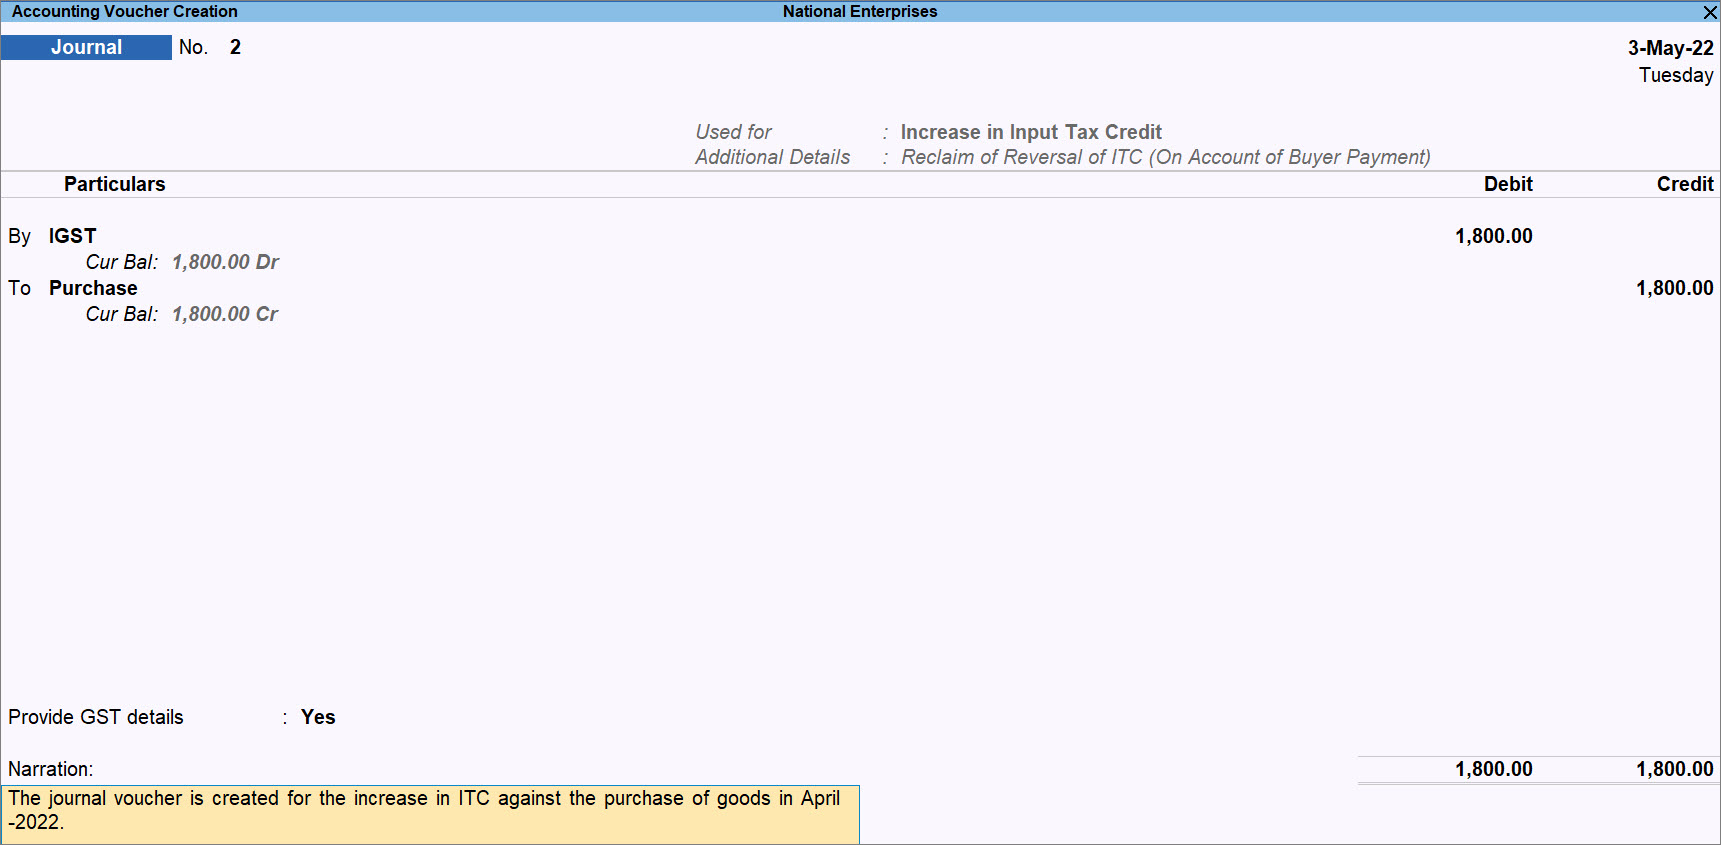Image resolution: width=1721 pixels, height=845 pixels.
Task: Click the Reclaim of Reversal of ITC details
Action: coord(1166,157)
